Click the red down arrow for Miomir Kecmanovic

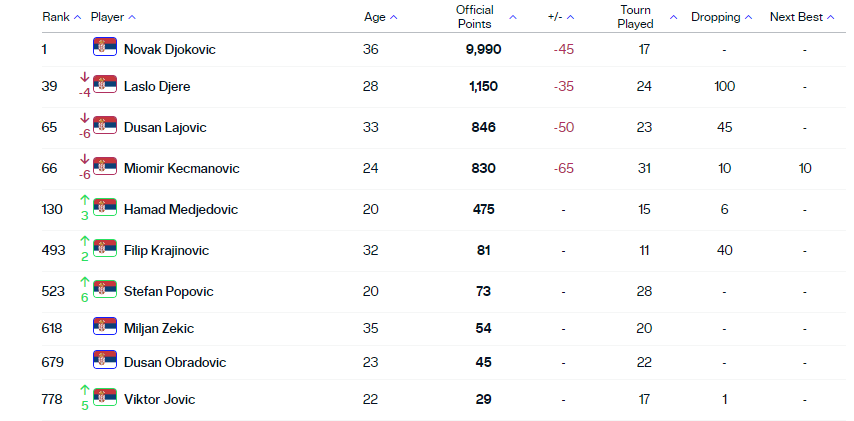[85, 160]
